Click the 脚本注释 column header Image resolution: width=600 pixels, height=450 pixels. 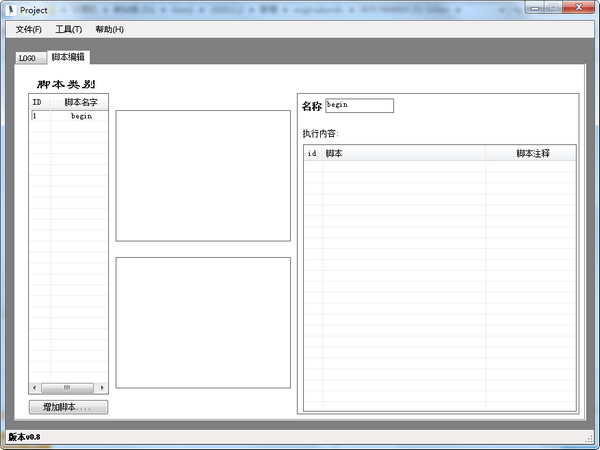532,153
